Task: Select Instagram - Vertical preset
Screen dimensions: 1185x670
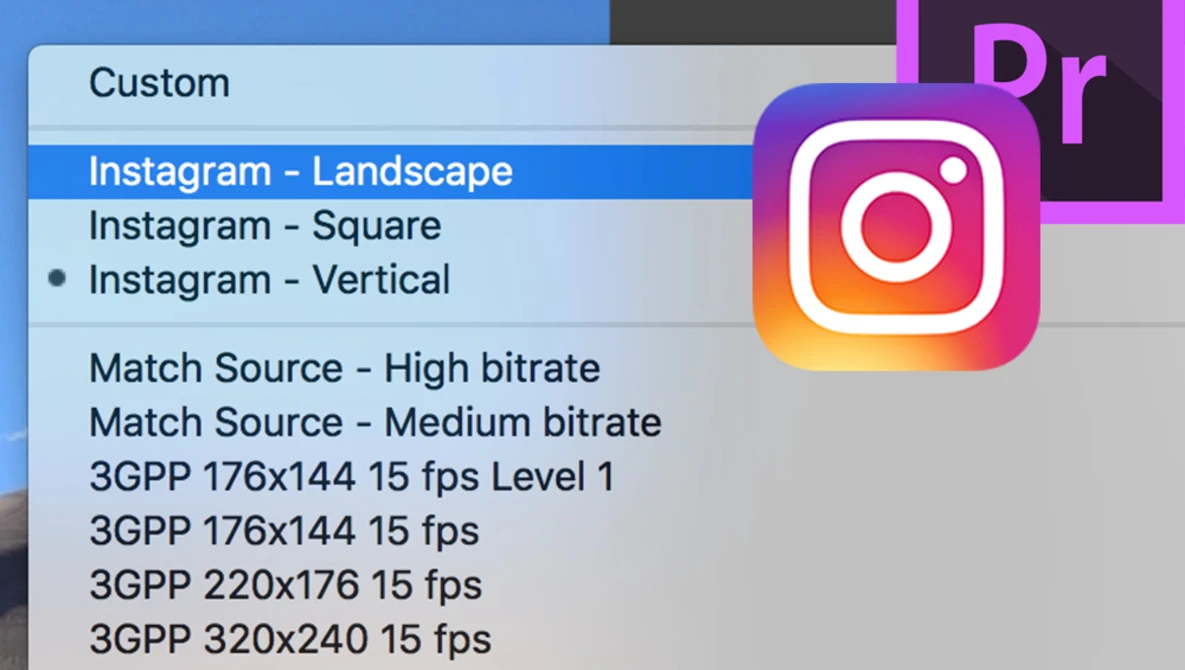Action: 269,279
